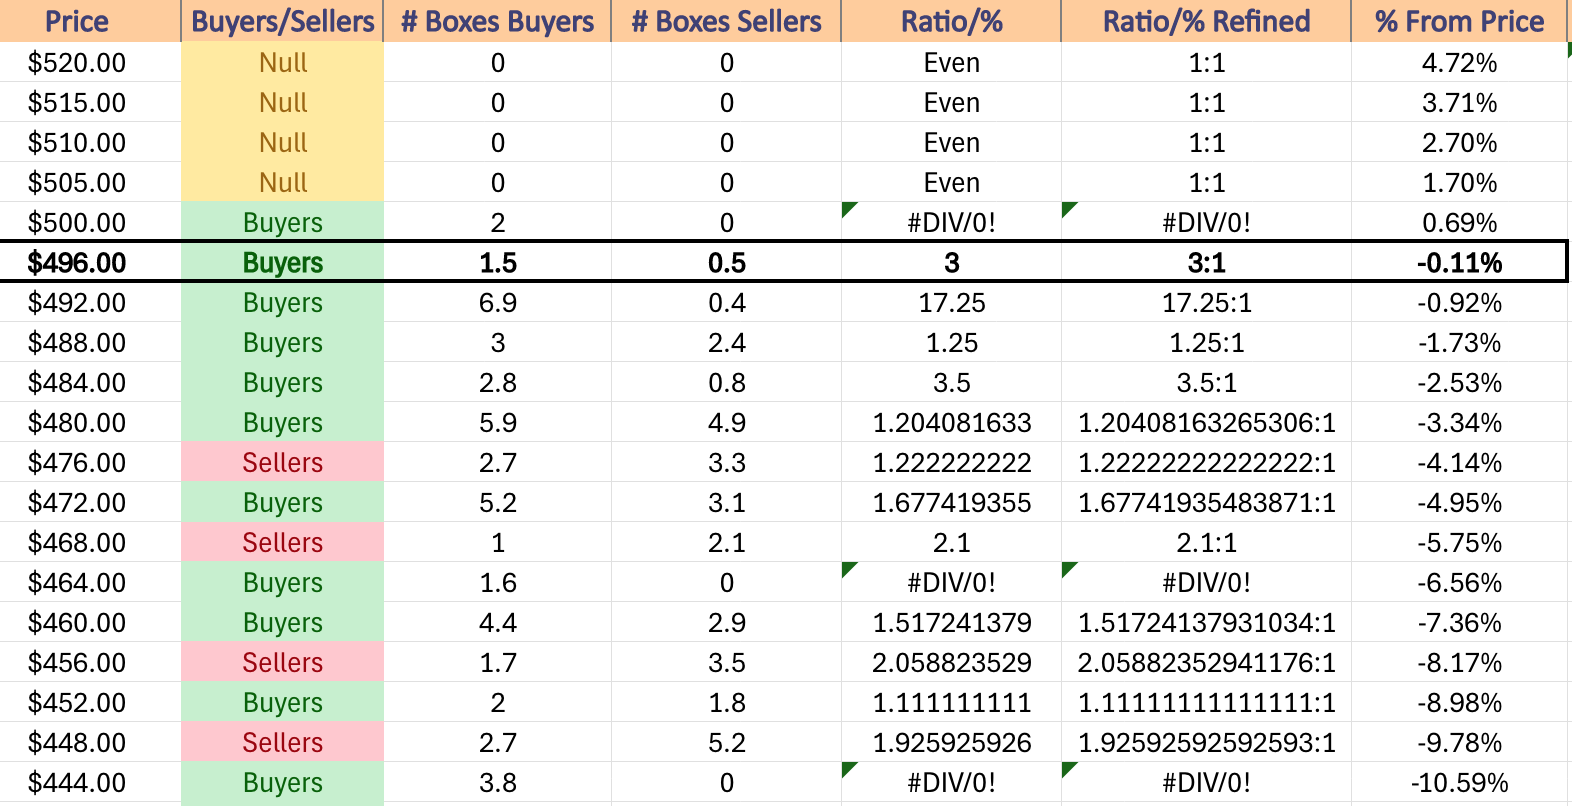Select the highlighted $496.00 price cell
1572x806 pixels.
[91, 262]
